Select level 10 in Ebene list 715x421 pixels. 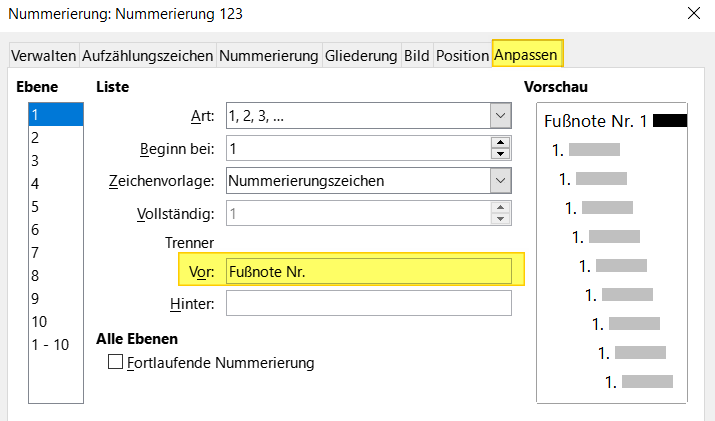point(56,322)
